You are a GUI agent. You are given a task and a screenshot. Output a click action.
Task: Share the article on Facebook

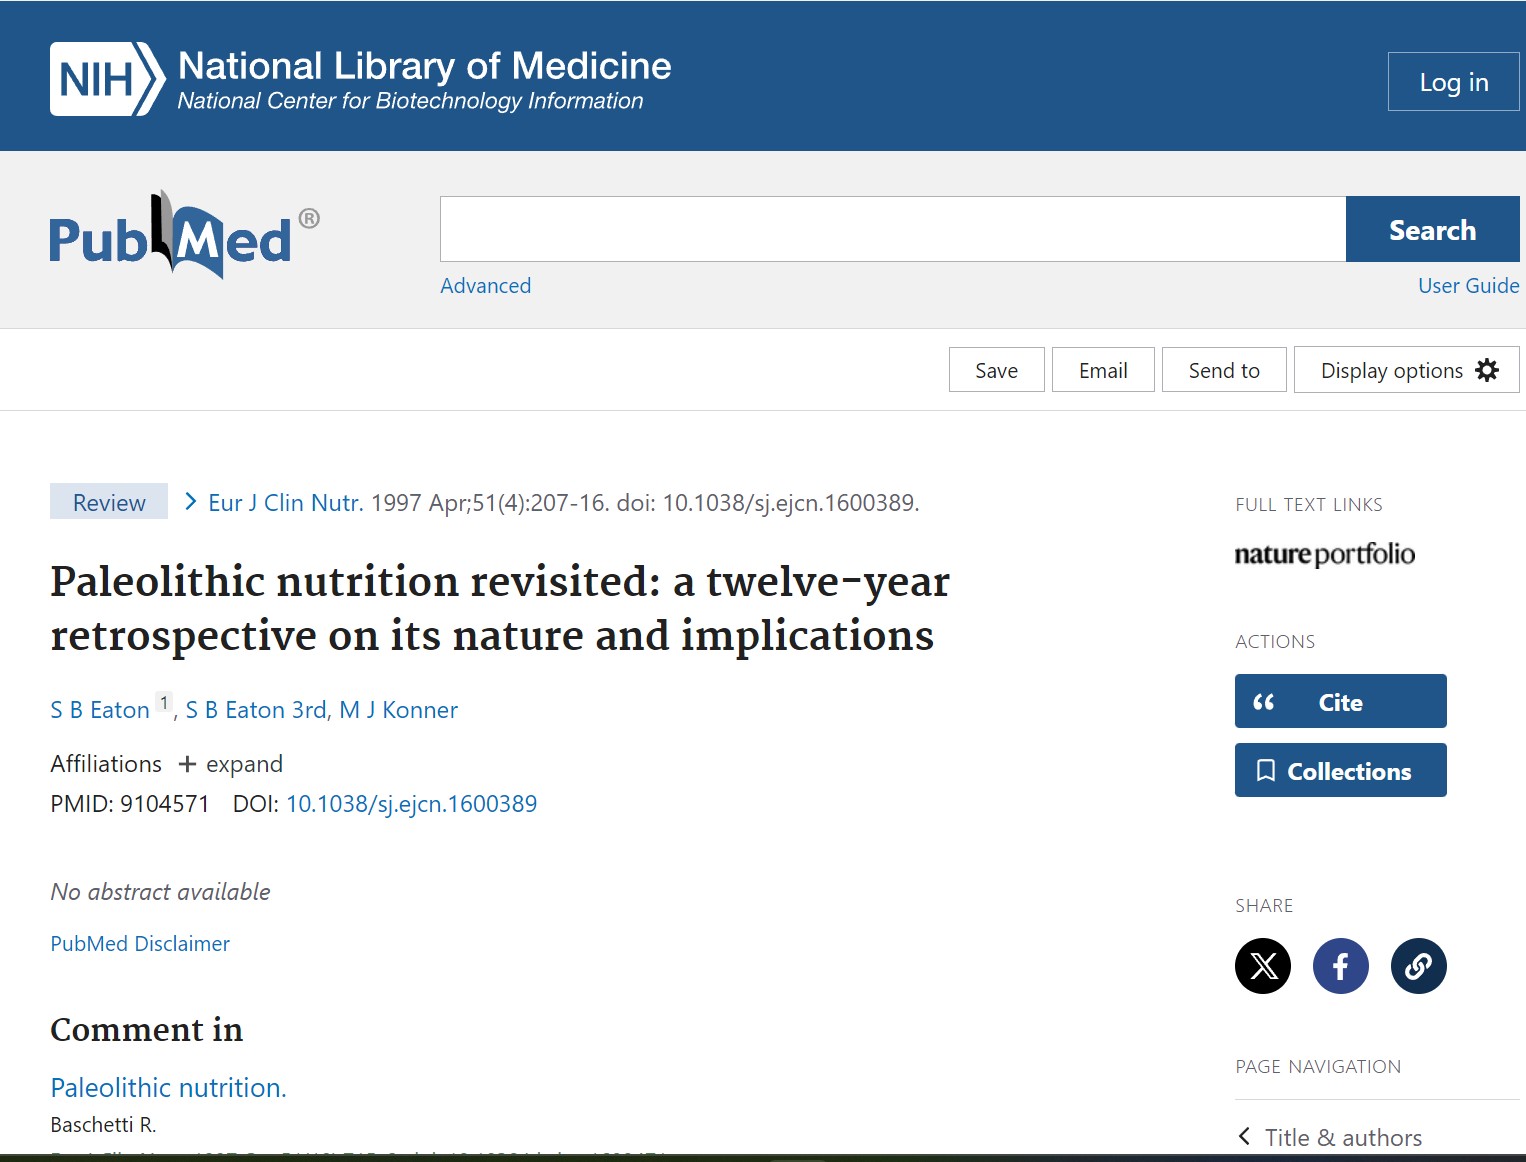1340,966
